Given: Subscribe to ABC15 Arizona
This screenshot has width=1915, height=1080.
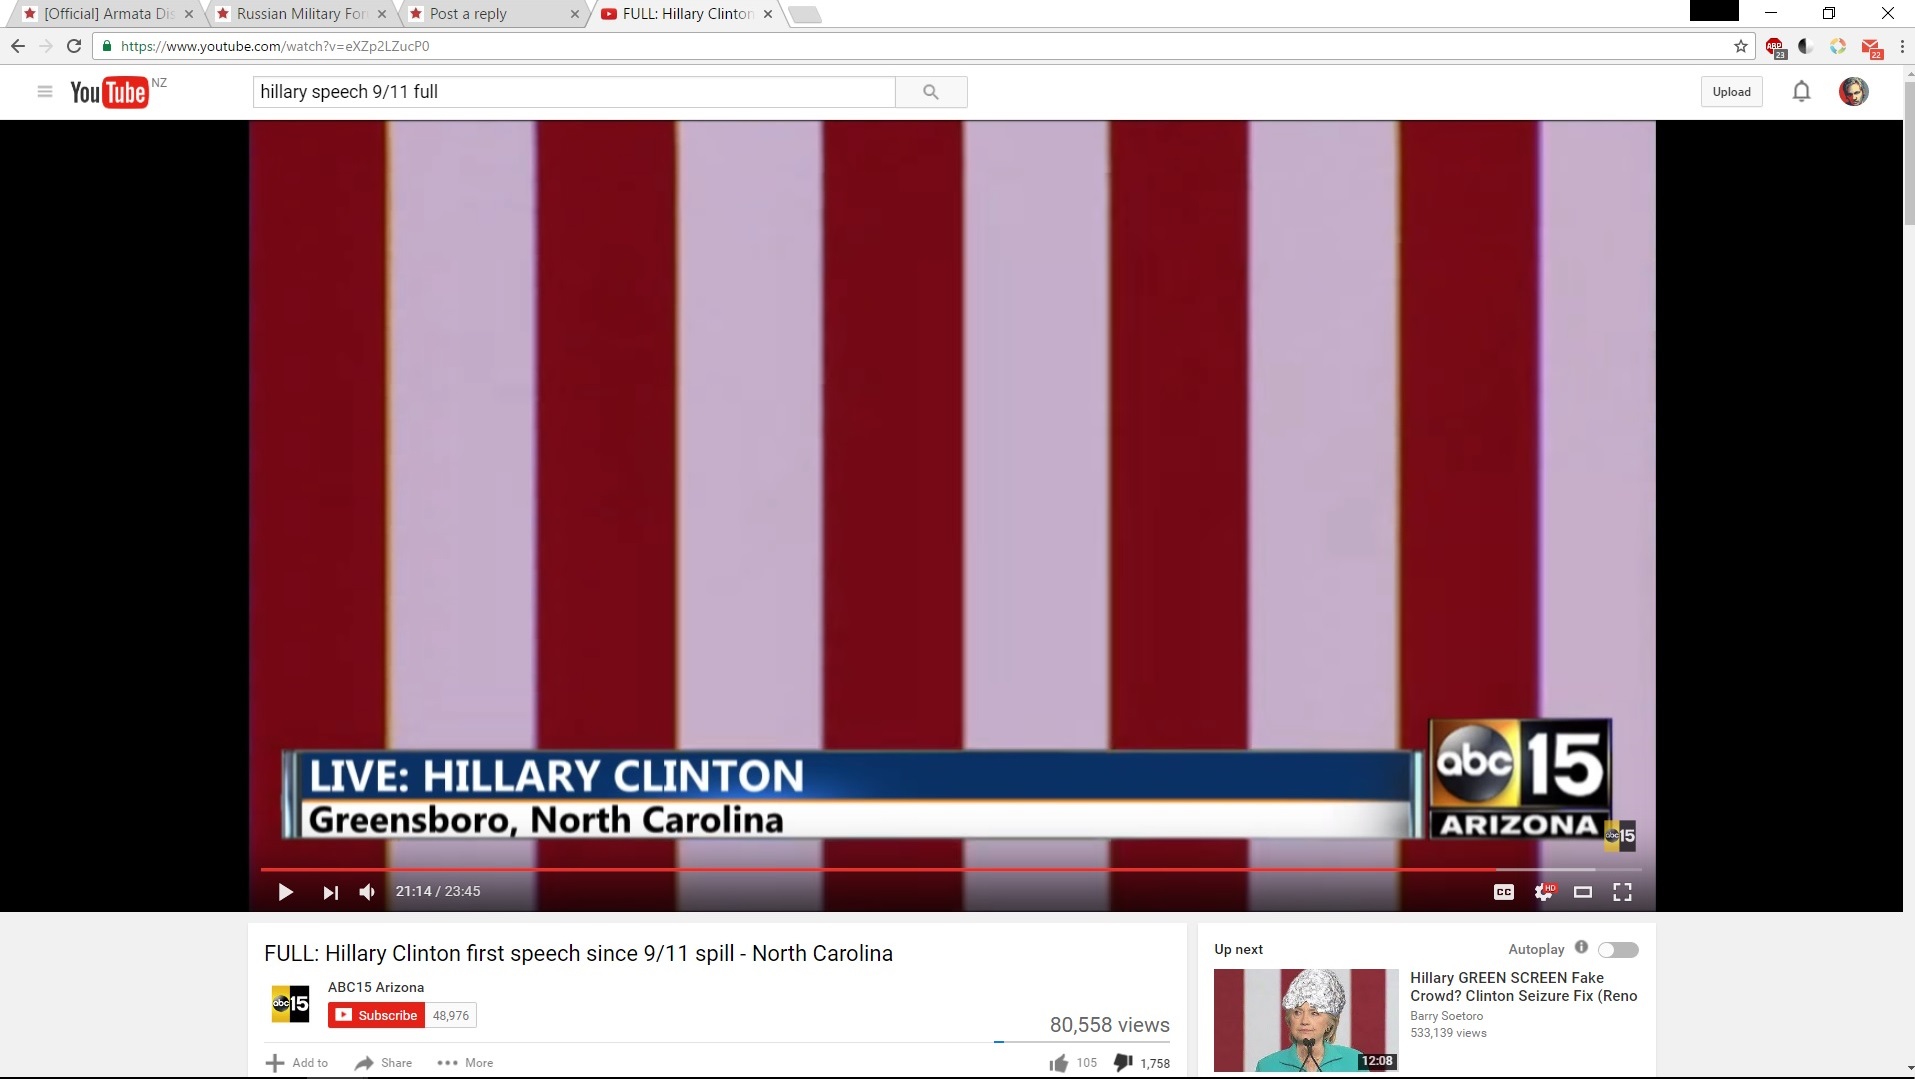Looking at the screenshot, I should 377,1015.
